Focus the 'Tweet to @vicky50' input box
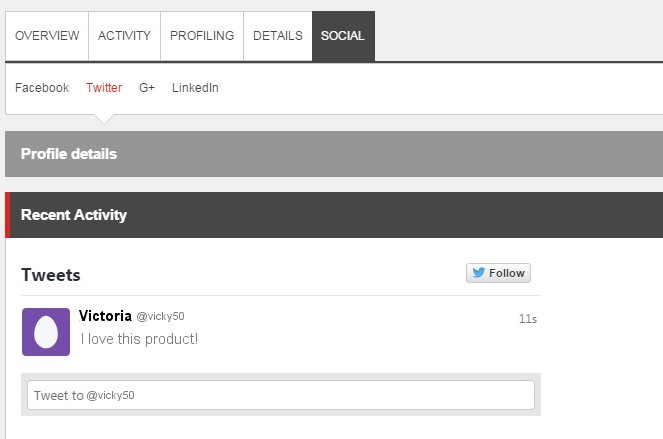The width and height of the screenshot is (663, 439). (281, 395)
